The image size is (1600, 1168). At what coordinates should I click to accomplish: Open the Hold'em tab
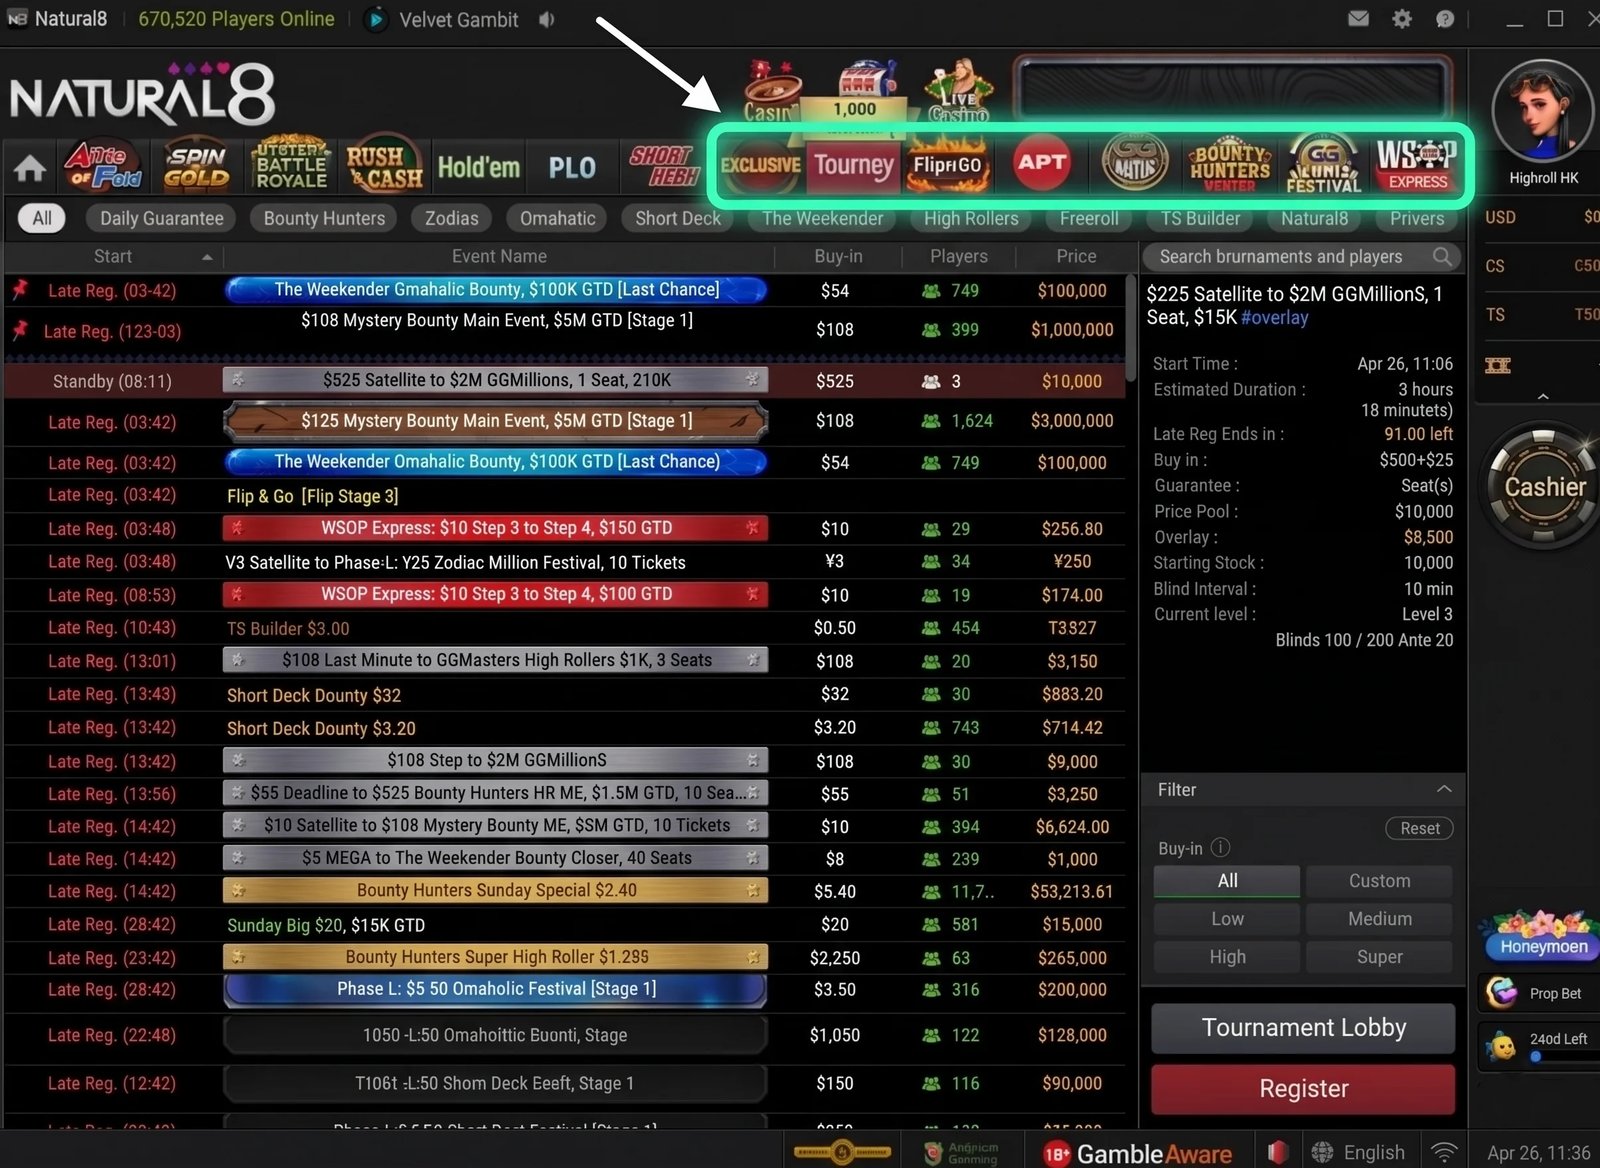[478, 168]
